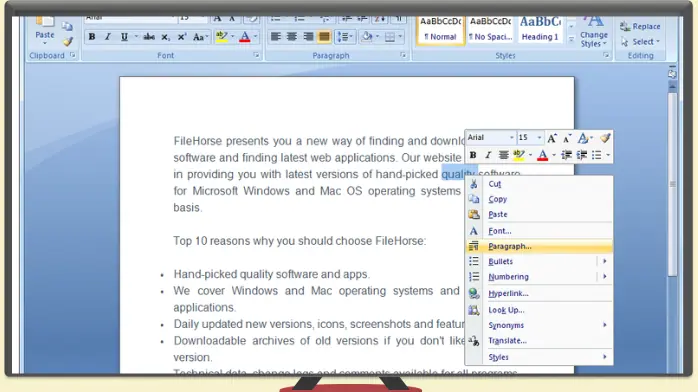
Task: Open the Numbering submenu in the context menu
Action: pyautogui.click(x=539, y=277)
